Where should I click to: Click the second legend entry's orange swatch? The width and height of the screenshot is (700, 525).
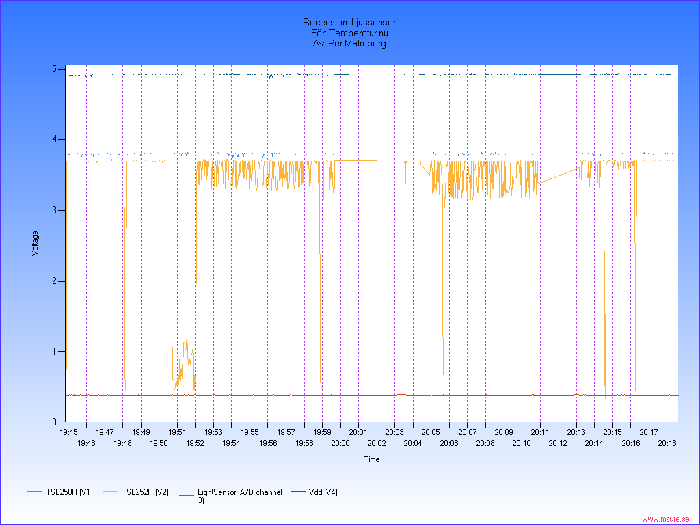[110, 492]
